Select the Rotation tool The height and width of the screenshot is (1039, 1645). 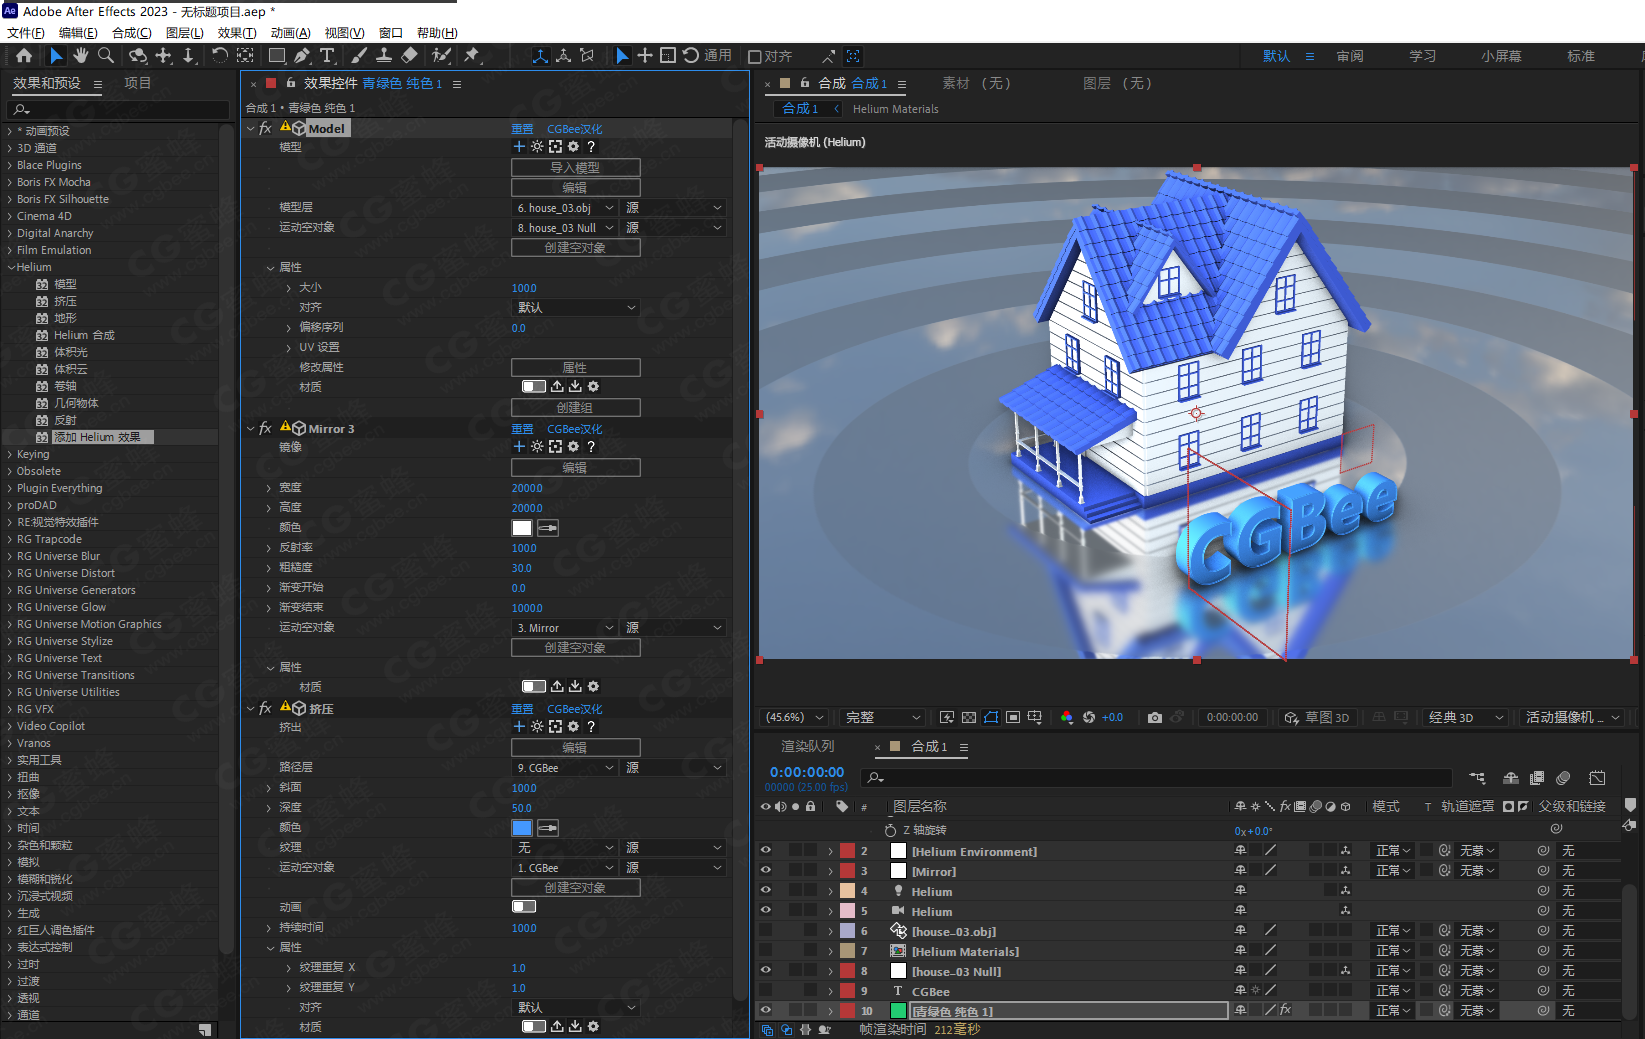[220, 56]
